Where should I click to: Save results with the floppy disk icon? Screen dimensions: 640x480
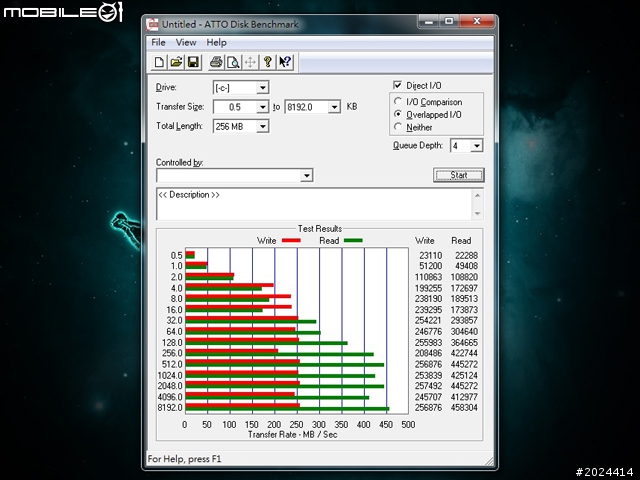tap(193, 62)
